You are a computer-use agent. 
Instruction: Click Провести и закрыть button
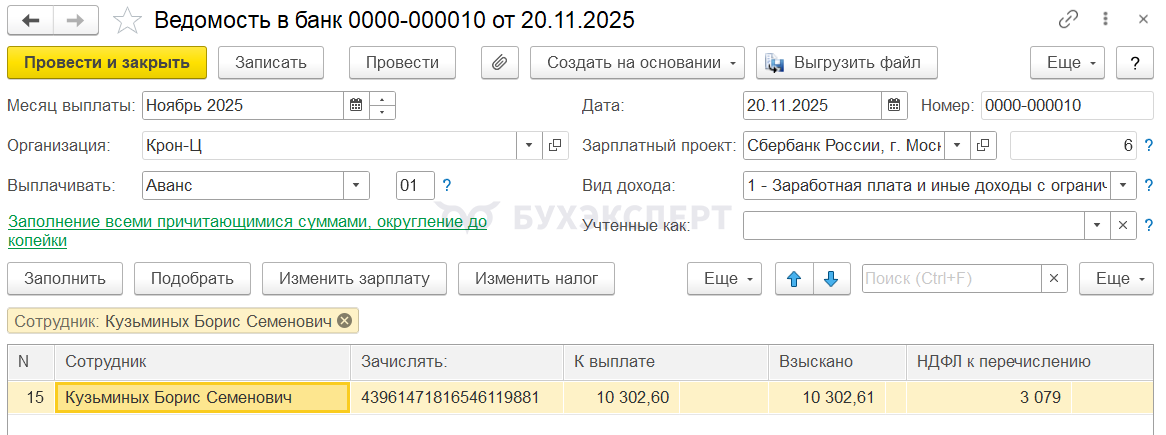107,62
